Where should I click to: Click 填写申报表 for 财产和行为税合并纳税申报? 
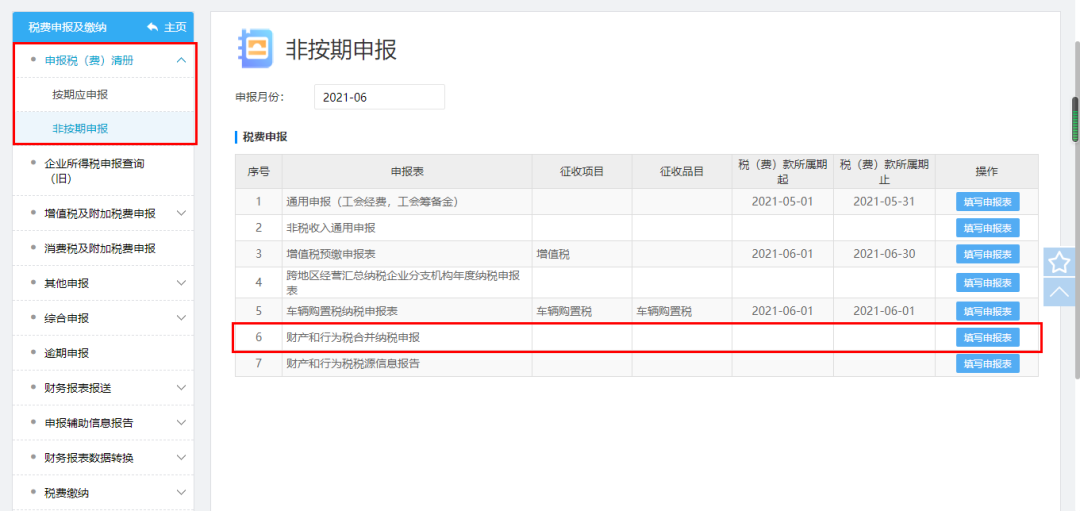986,338
